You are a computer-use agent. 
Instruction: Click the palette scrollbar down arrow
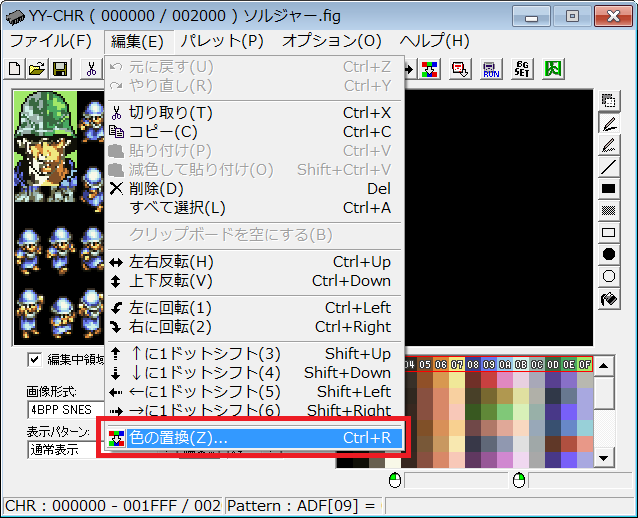[x=604, y=458]
